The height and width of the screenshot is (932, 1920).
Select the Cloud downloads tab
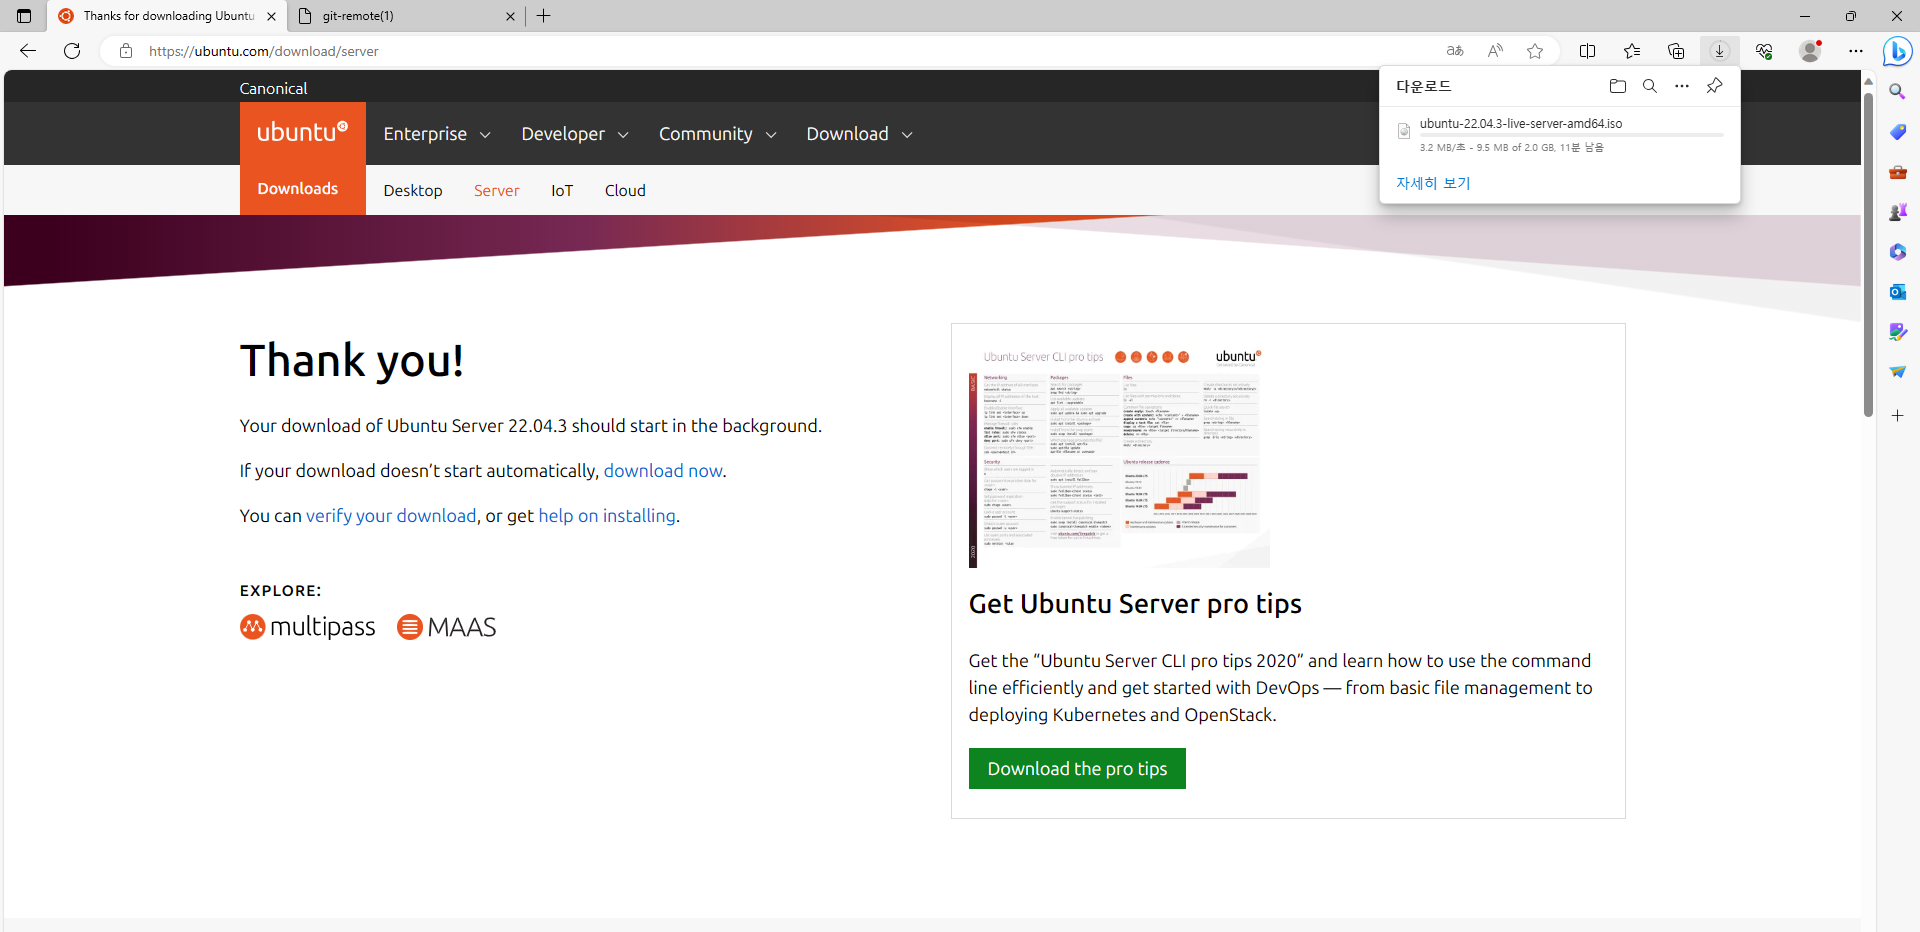coord(625,190)
